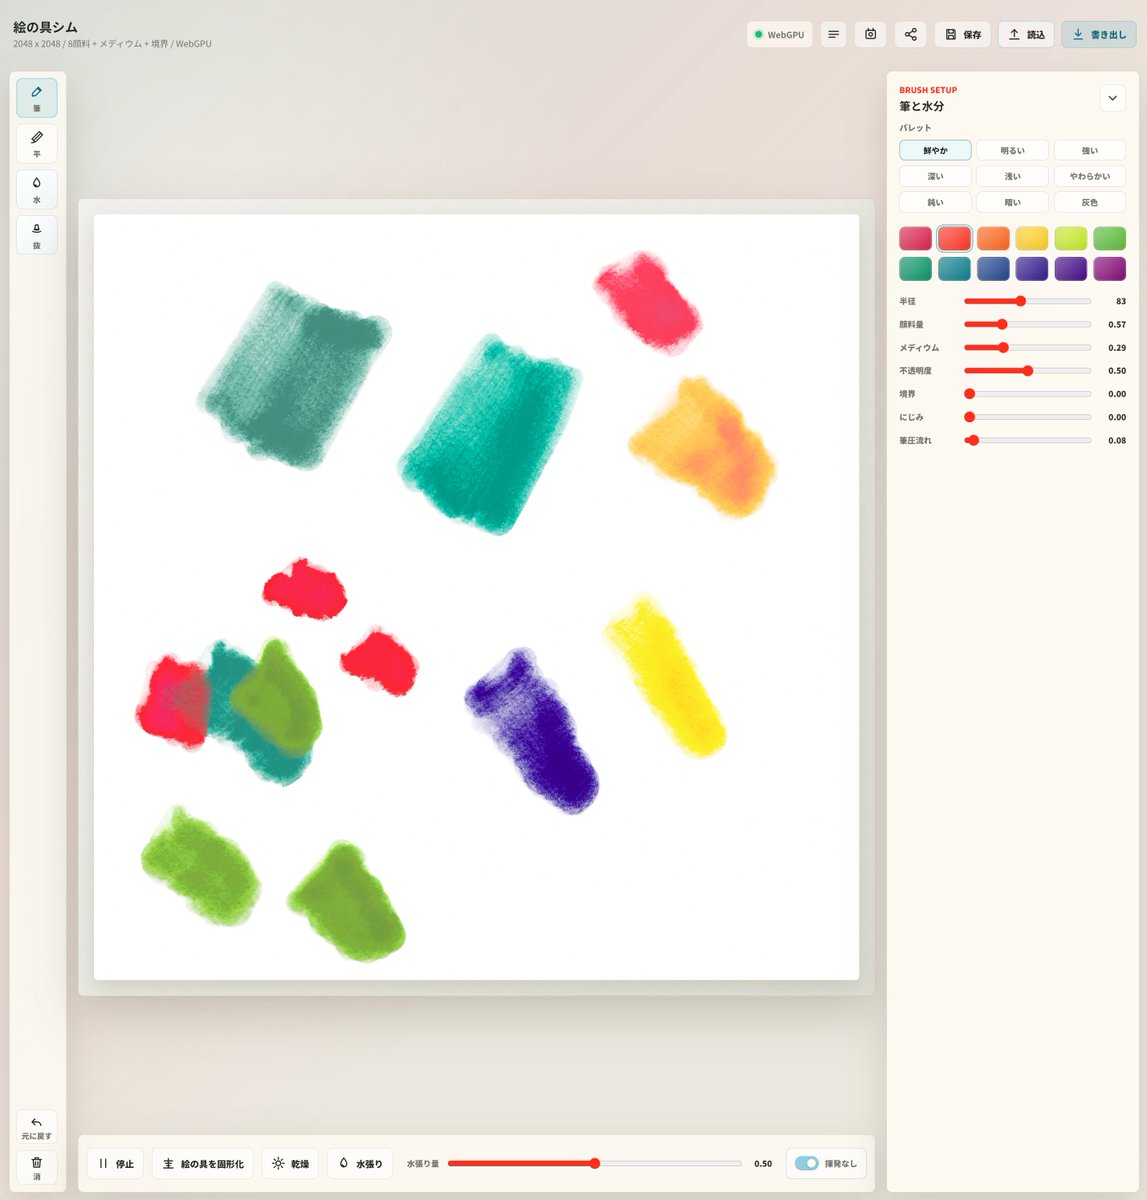Click the 半径 value 83
The width and height of the screenshot is (1147, 1200).
pos(1120,301)
